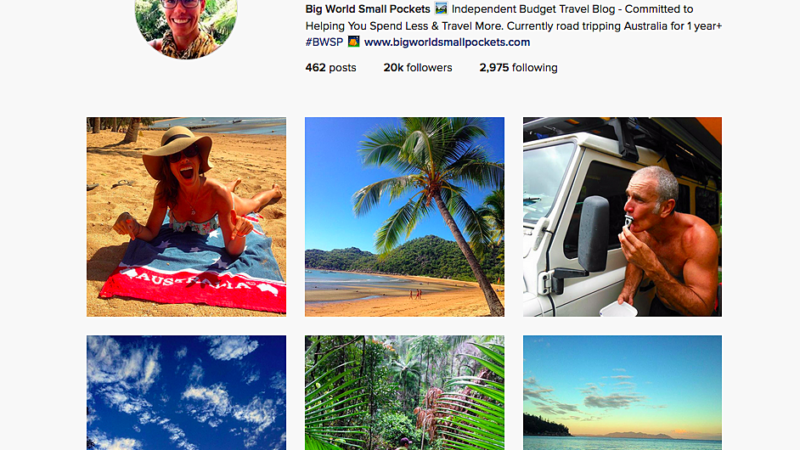Open the 2,975 following list
Screen dimensions: 800x450
[518, 67]
